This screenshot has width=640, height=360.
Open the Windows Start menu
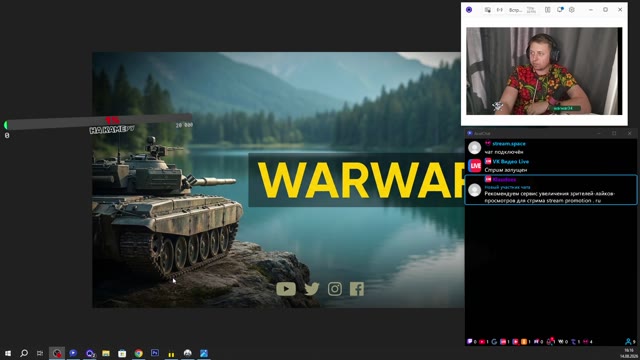tap(8, 353)
